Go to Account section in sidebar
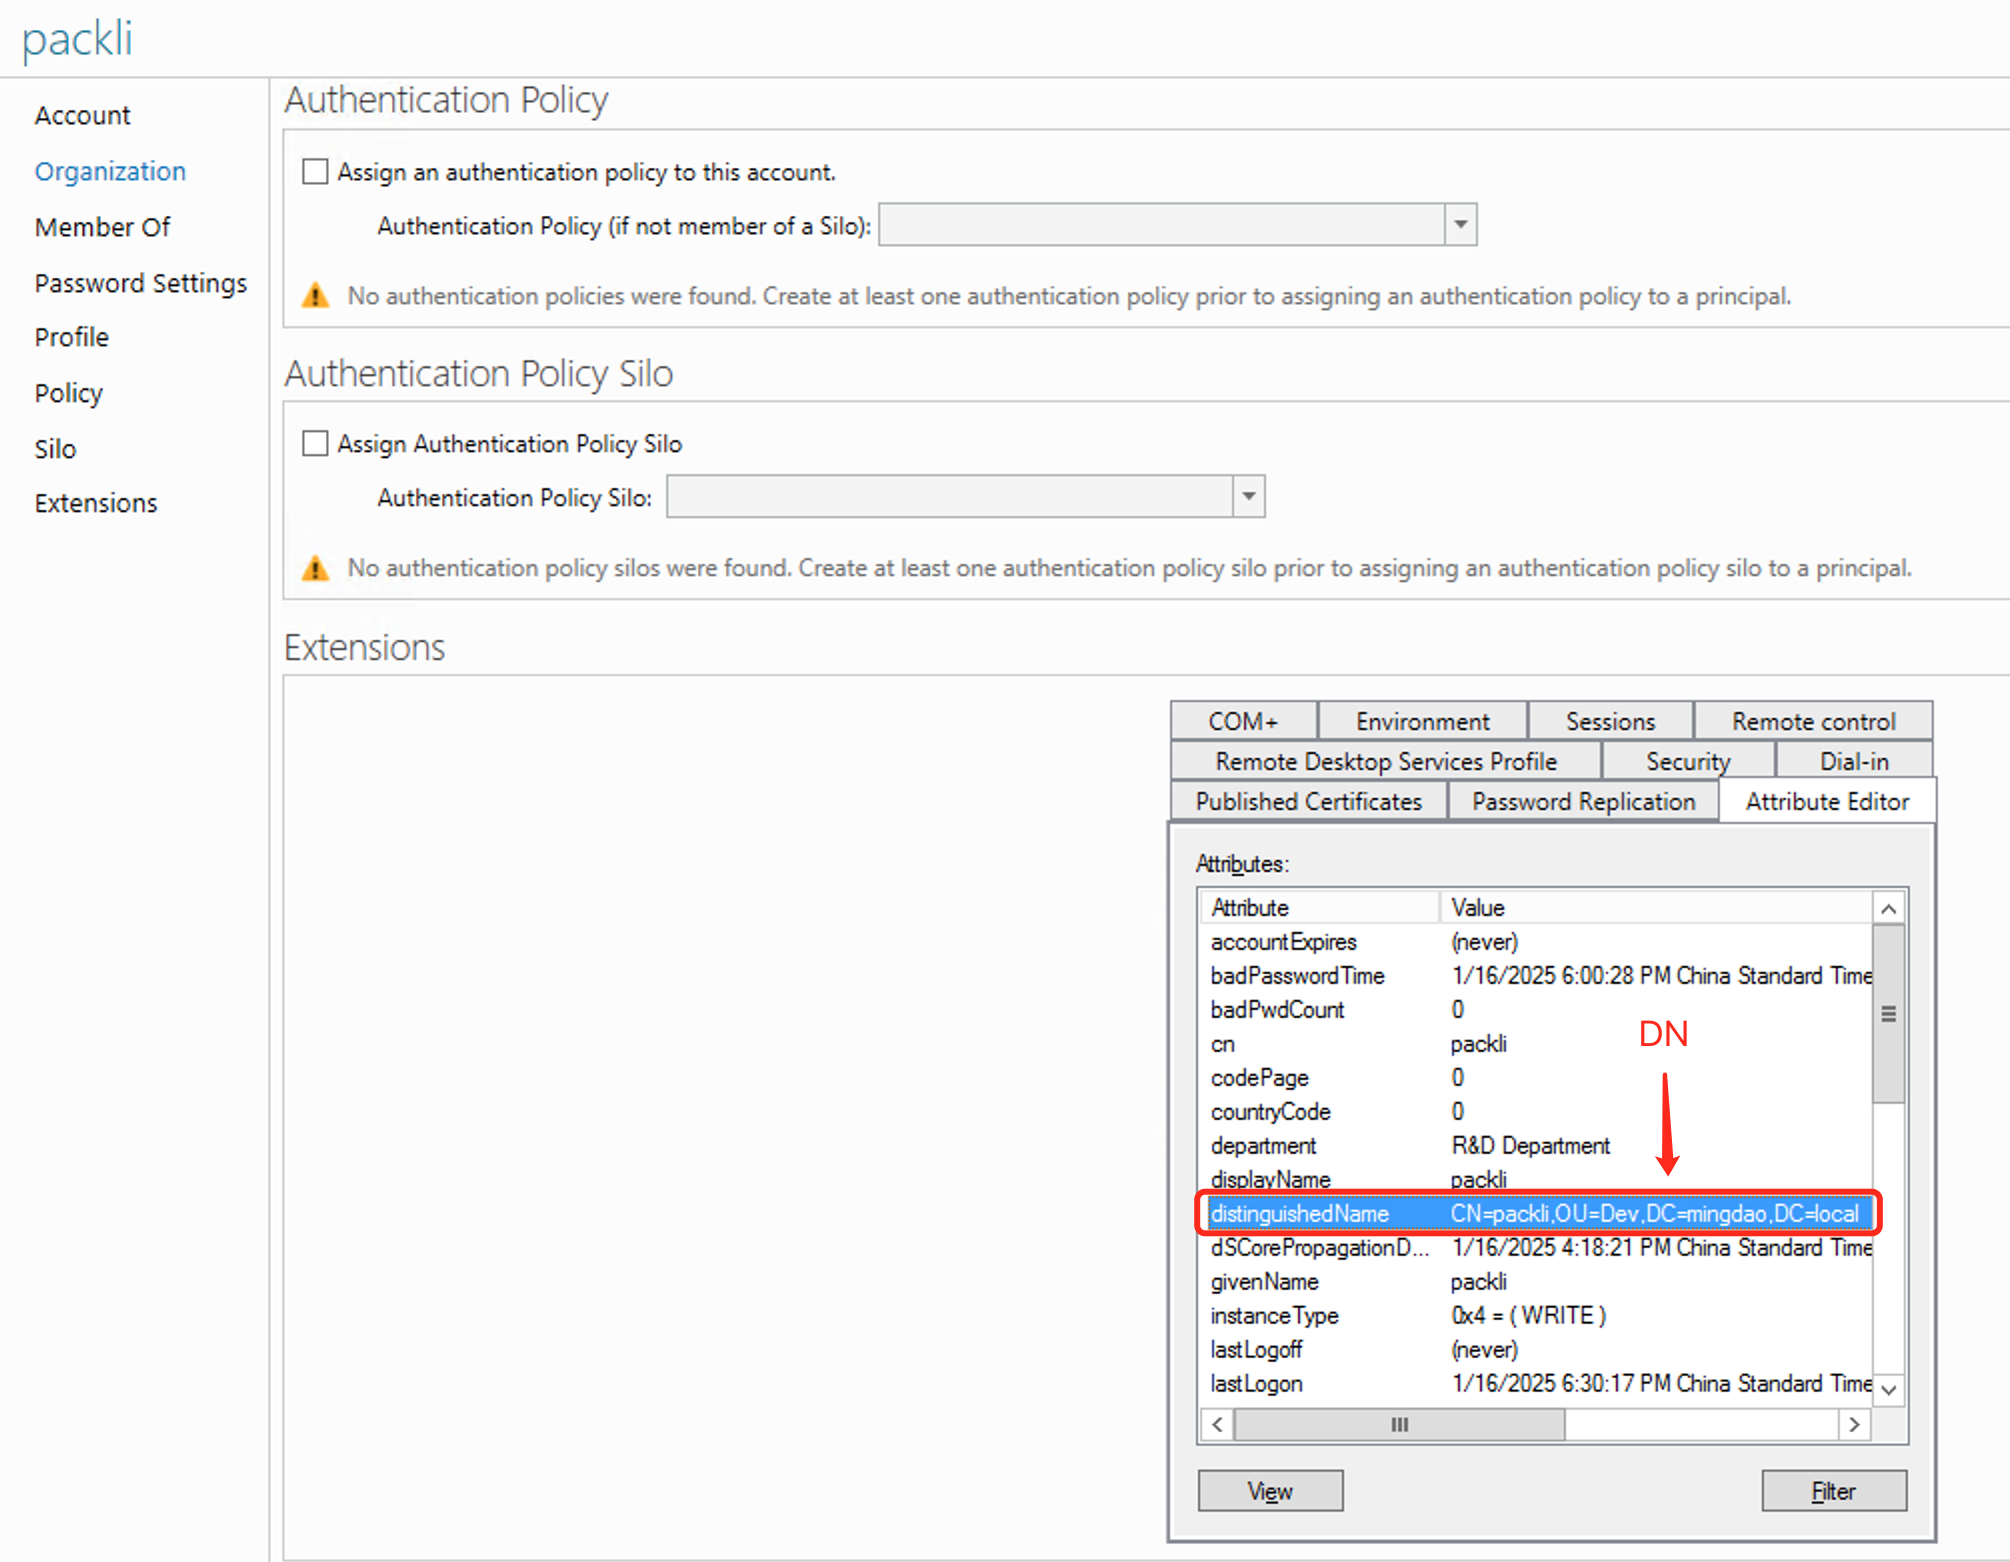Screen dimensions: 2010x1562 coord(82,116)
